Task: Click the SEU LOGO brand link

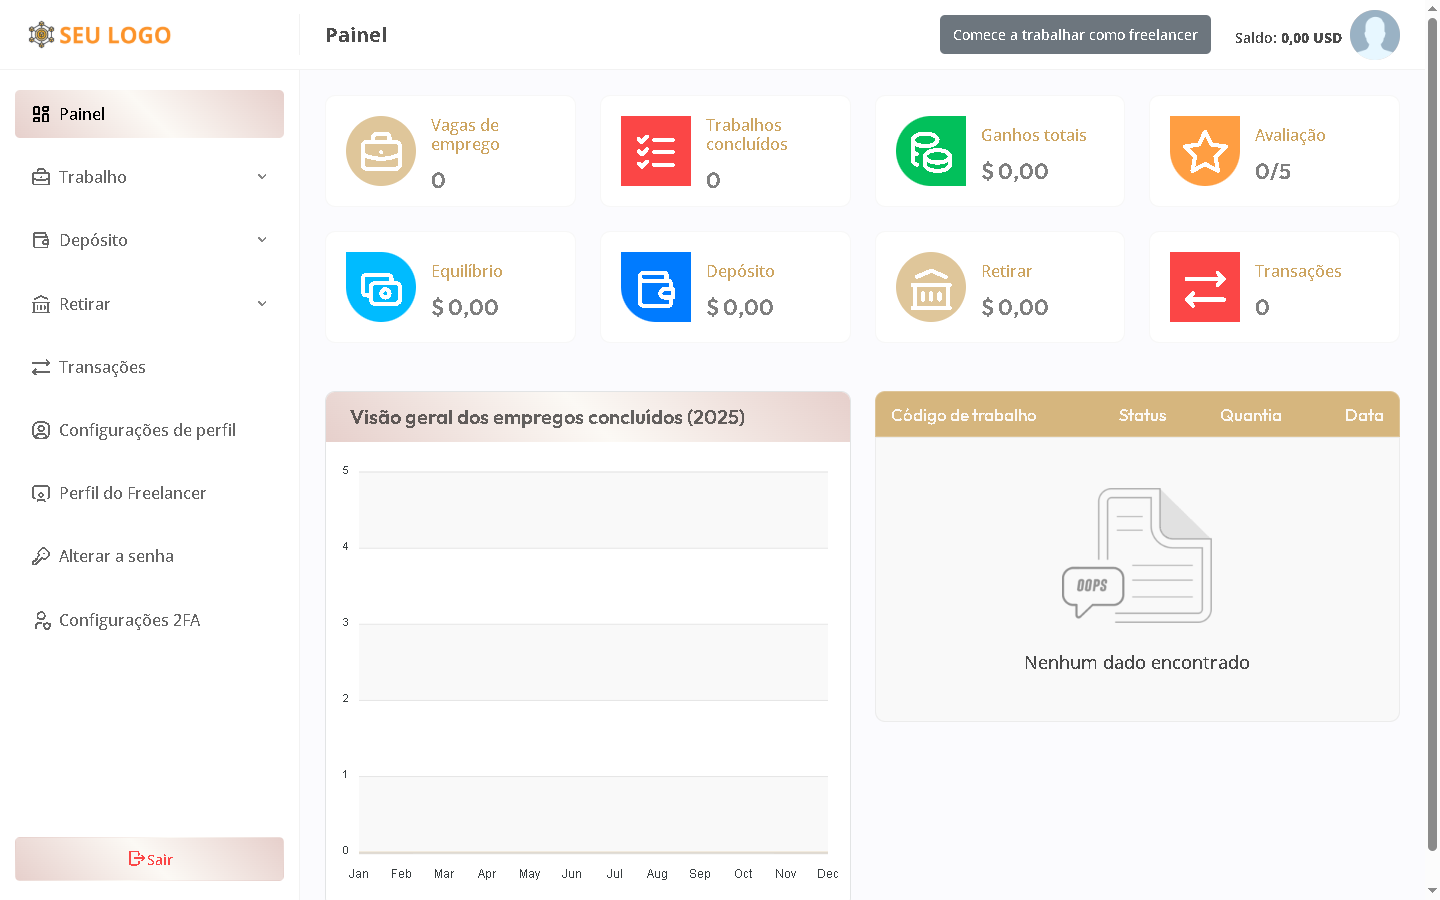Action: click(100, 35)
